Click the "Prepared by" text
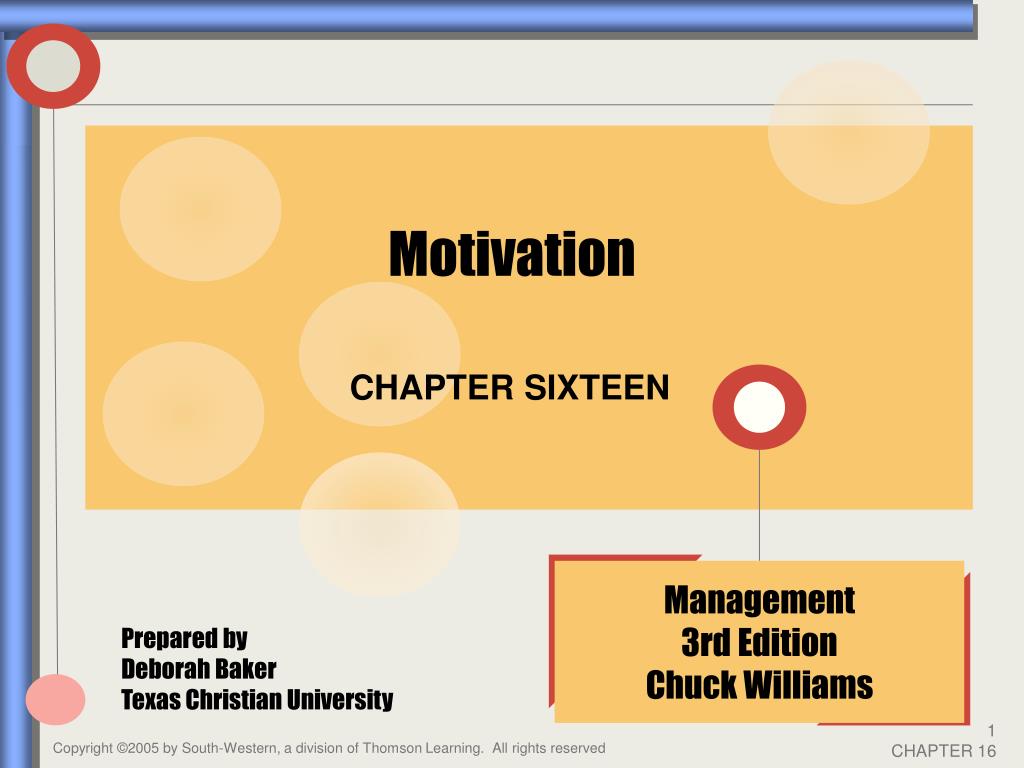 pyautogui.click(x=184, y=638)
